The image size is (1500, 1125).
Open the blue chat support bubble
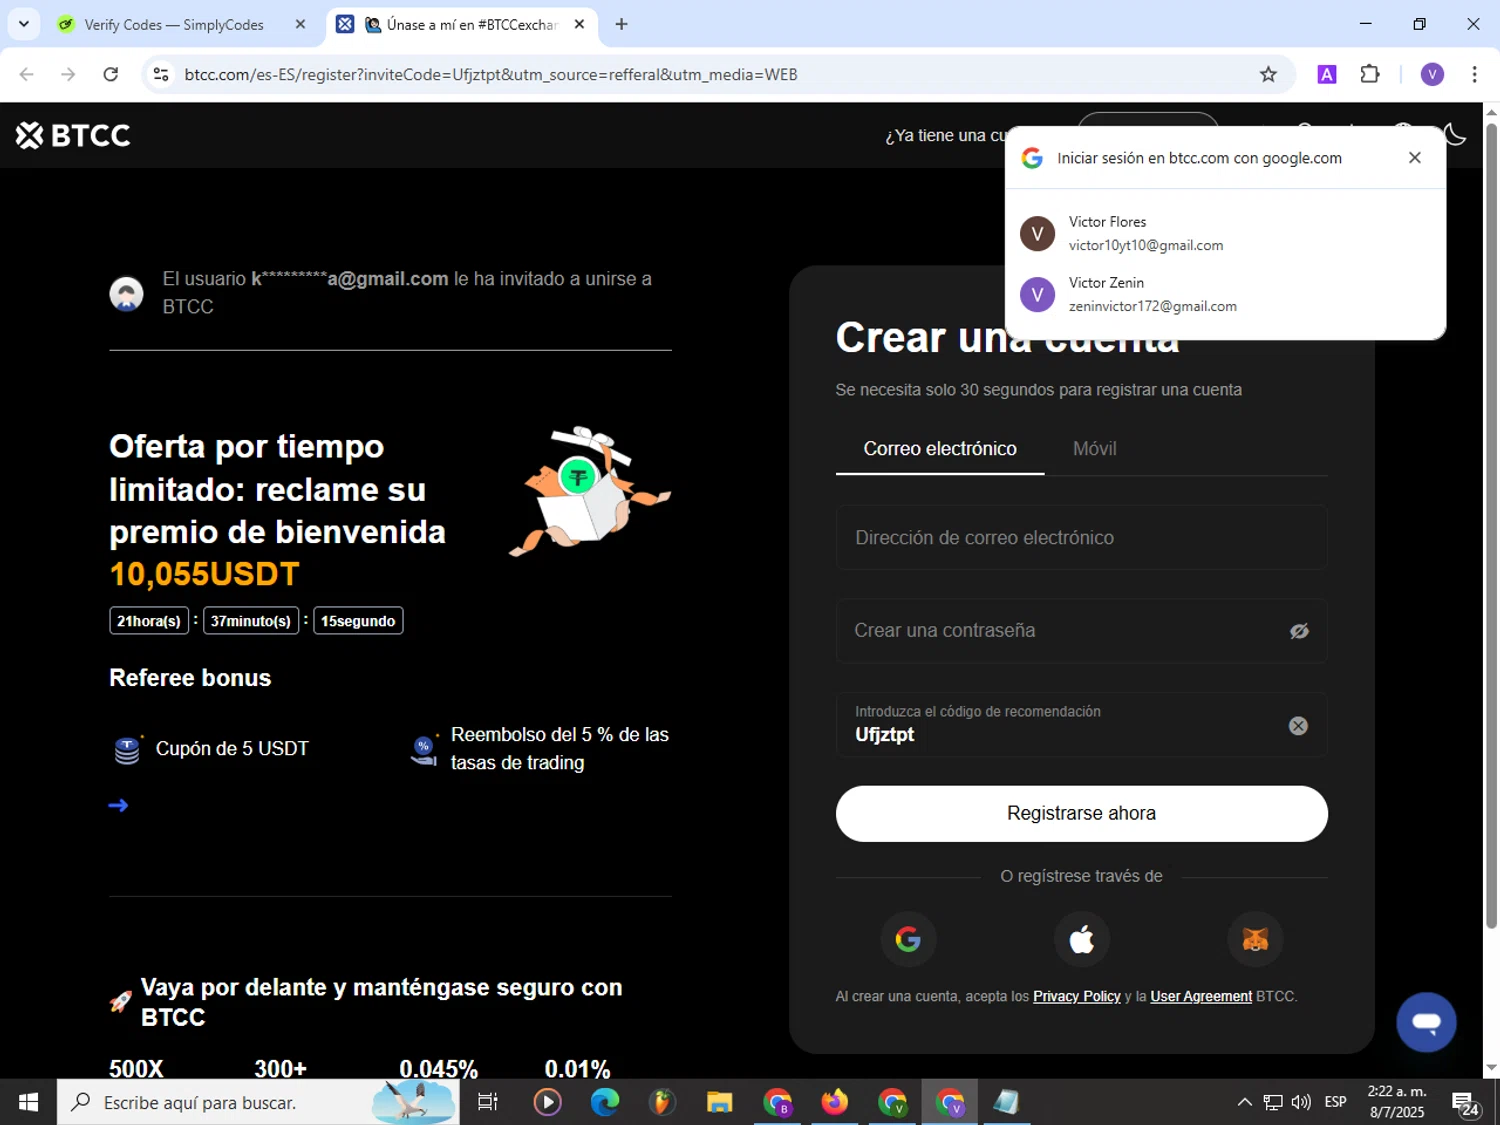(1426, 1022)
